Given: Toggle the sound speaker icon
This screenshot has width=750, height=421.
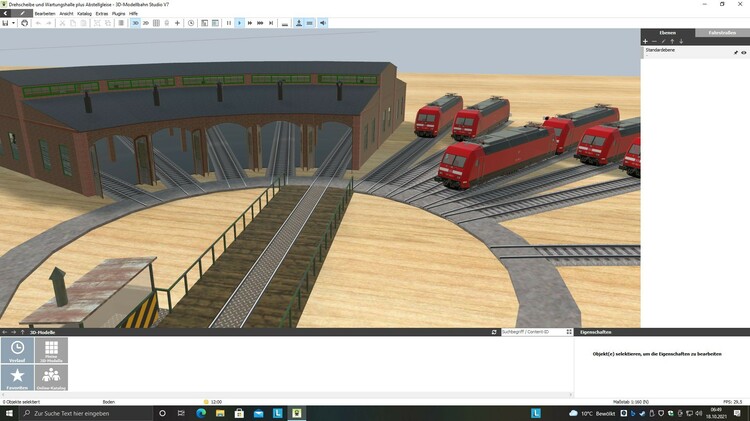Looking at the screenshot, I should (323, 23).
